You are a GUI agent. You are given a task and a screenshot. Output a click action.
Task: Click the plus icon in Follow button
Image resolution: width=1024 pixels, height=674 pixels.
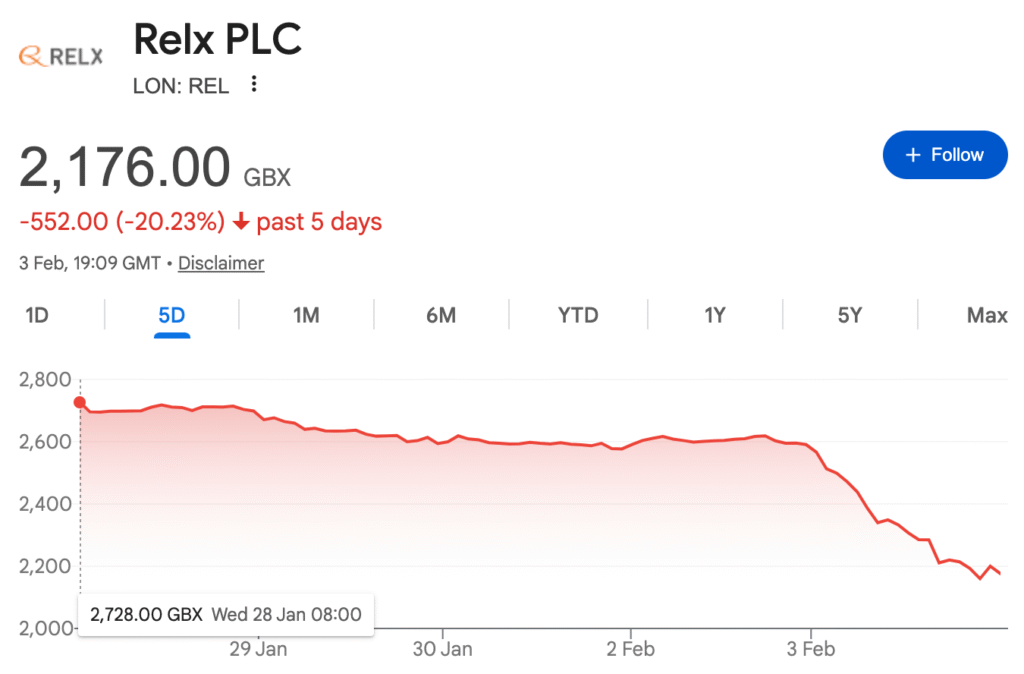coord(912,155)
